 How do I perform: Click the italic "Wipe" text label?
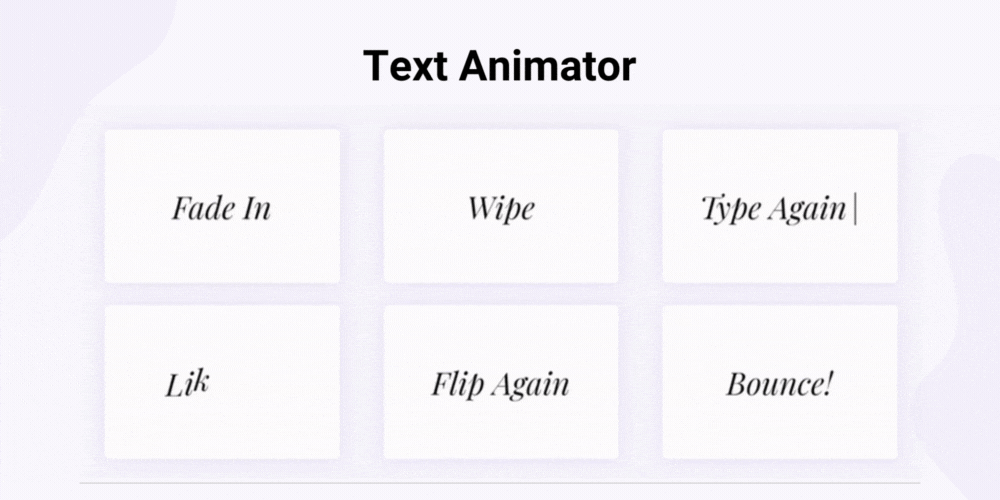pos(501,208)
